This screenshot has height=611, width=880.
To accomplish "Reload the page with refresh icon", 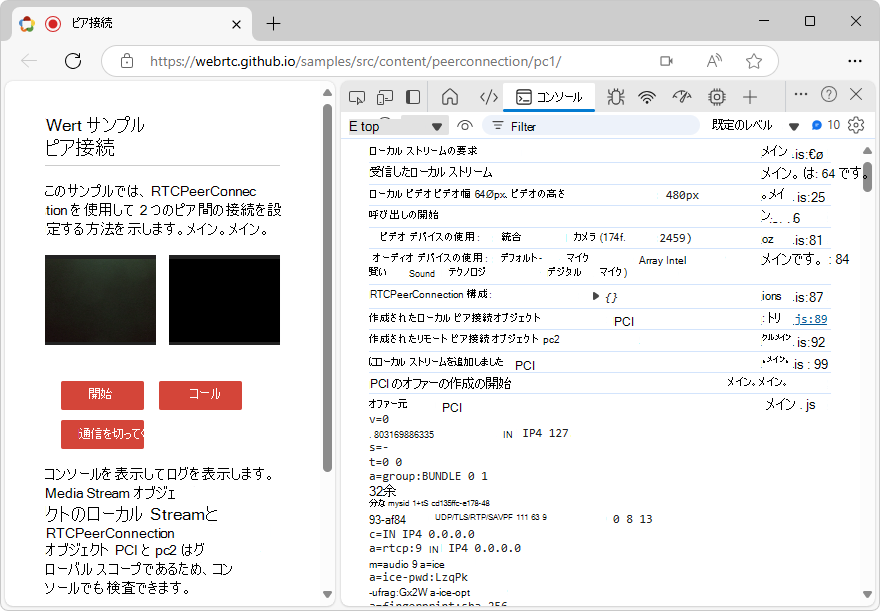I will [x=73, y=61].
